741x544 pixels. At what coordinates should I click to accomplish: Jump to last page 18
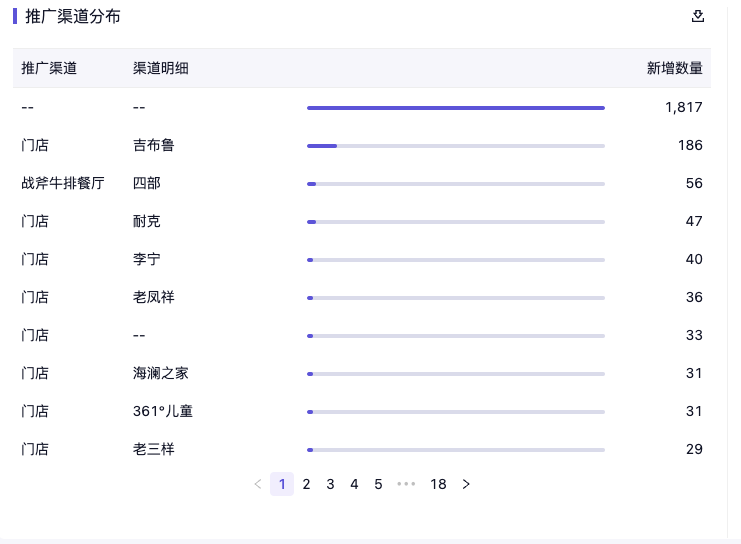(x=438, y=484)
